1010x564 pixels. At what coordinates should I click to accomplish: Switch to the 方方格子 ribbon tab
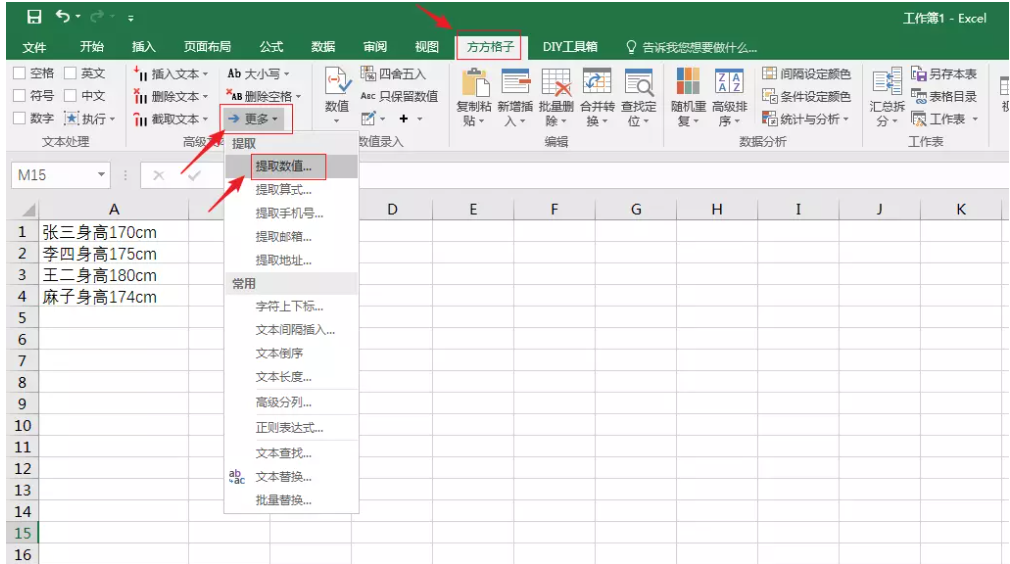(x=489, y=47)
